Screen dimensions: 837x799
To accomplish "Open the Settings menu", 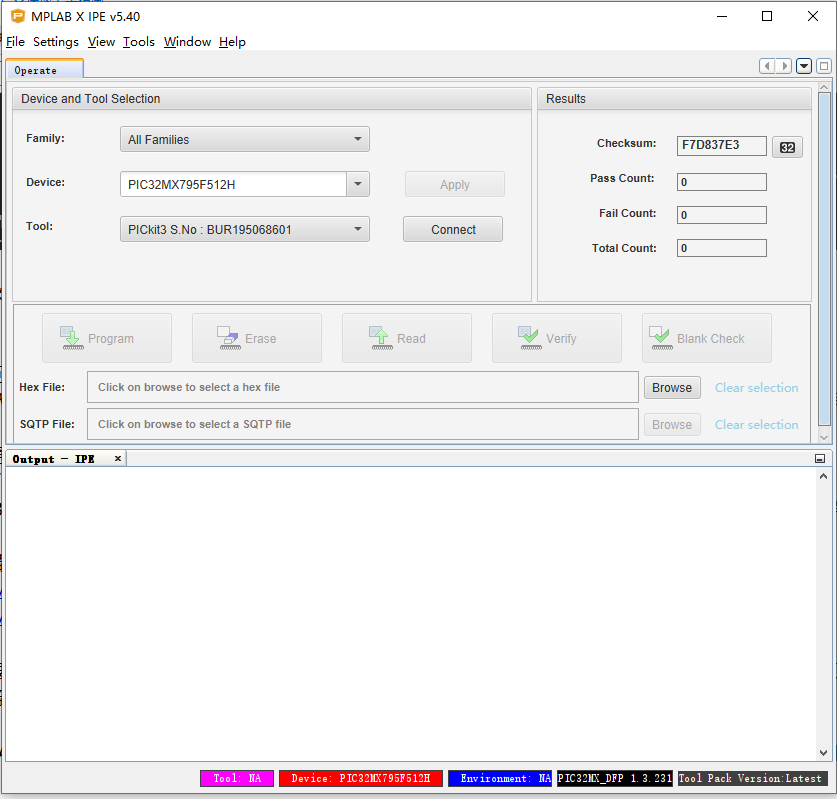I will [56, 42].
